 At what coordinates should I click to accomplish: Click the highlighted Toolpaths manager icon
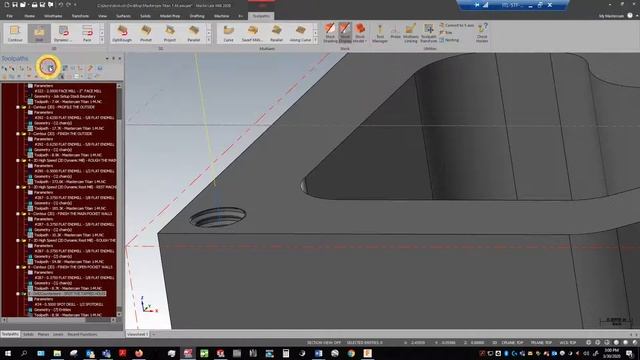pos(48,67)
